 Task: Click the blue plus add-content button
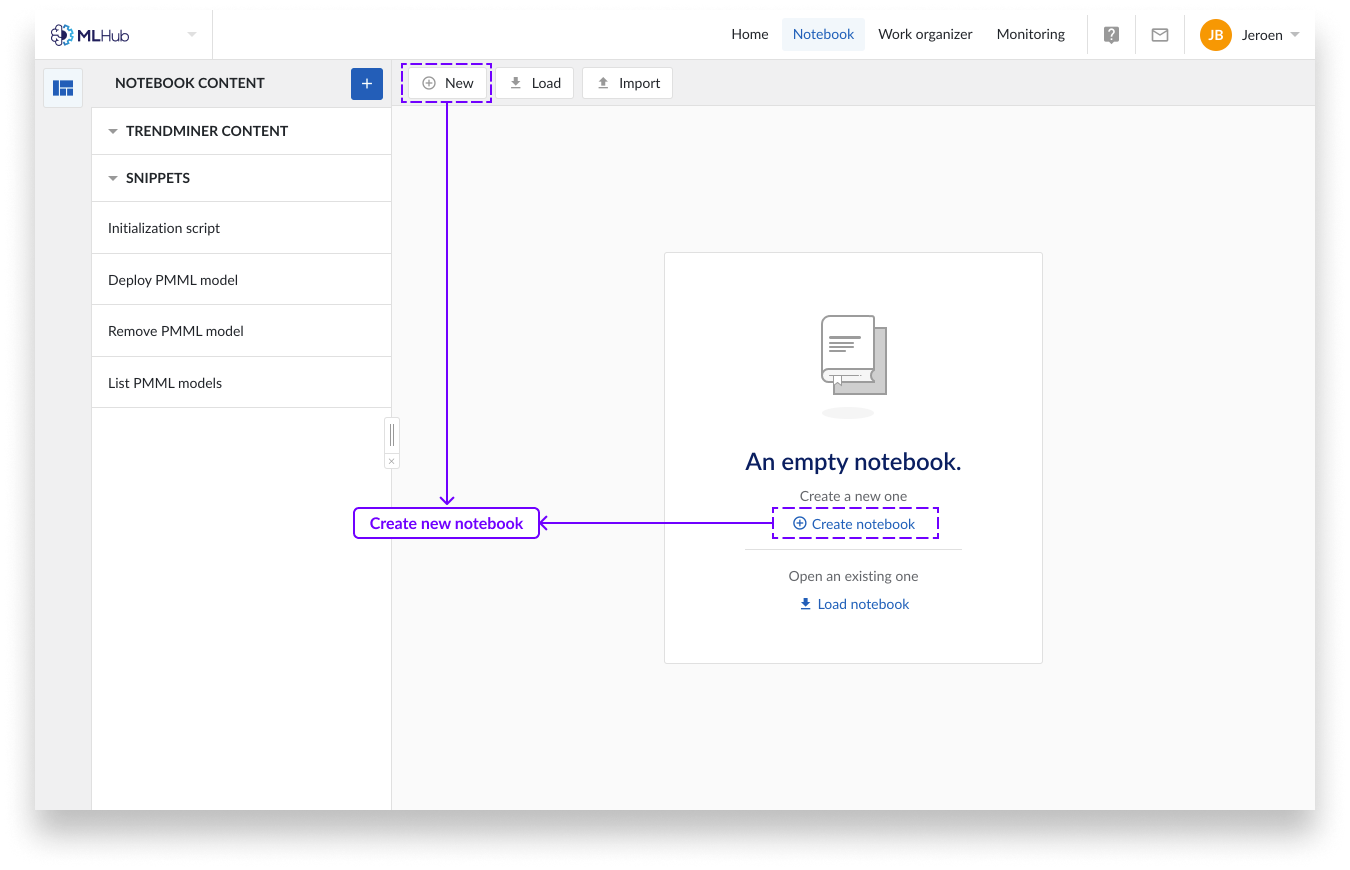click(x=367, y=84)
